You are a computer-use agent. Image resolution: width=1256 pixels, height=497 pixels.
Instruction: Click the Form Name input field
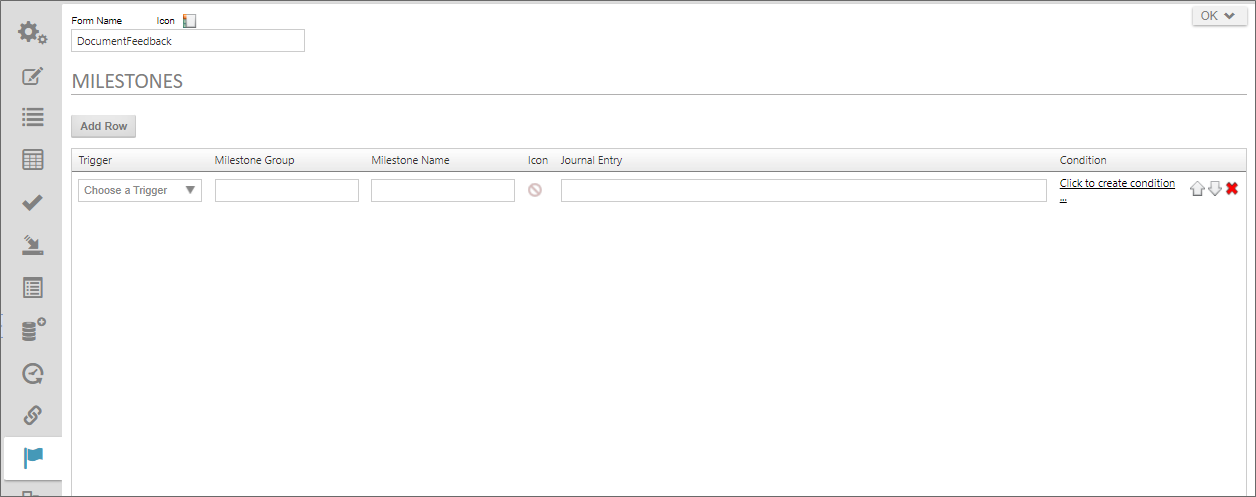(188, 41)
